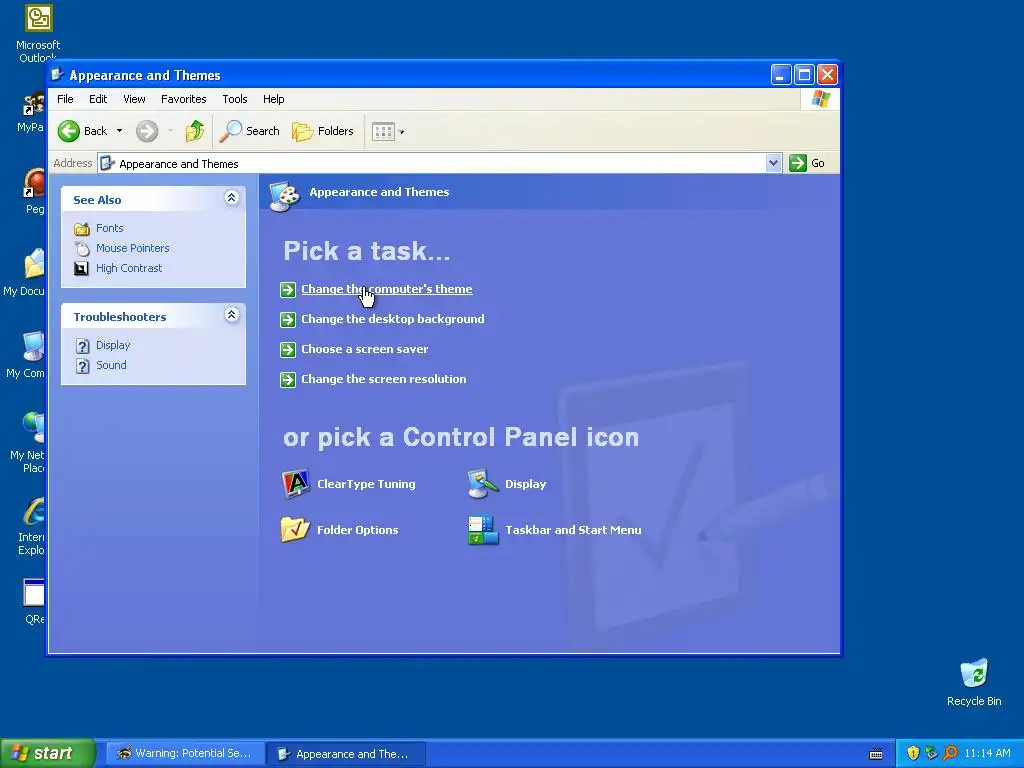The height and width of the screenshot is (768, 1024).
Task: Click Change the screen resolution
Action: [383, 379]
